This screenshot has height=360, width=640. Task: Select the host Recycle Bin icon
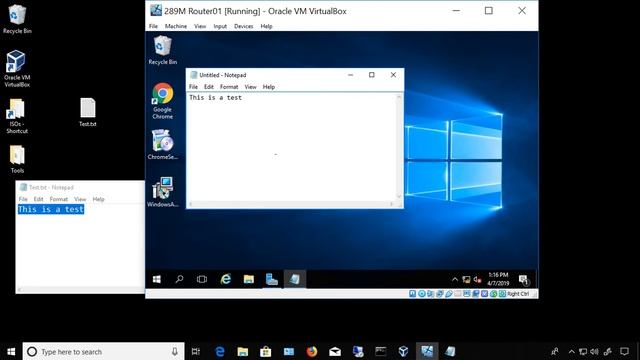click(17, 19)
